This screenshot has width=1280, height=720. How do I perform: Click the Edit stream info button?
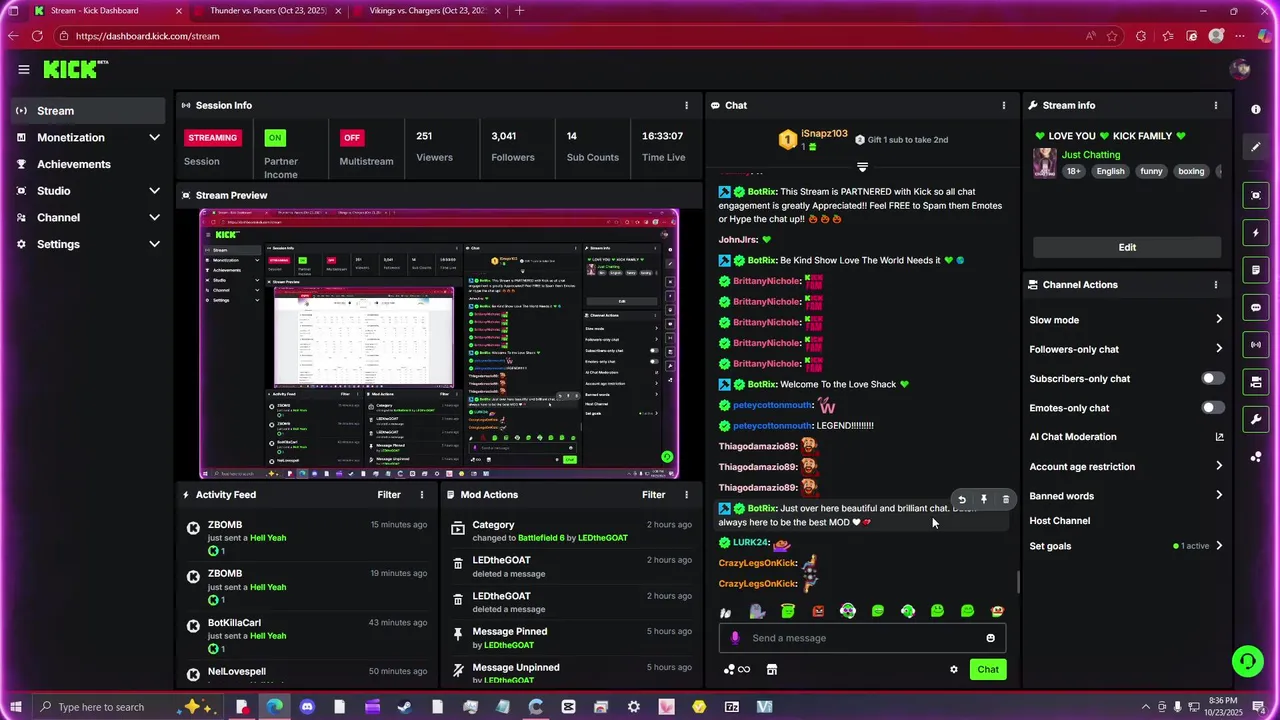click(x=1127, y=247)
